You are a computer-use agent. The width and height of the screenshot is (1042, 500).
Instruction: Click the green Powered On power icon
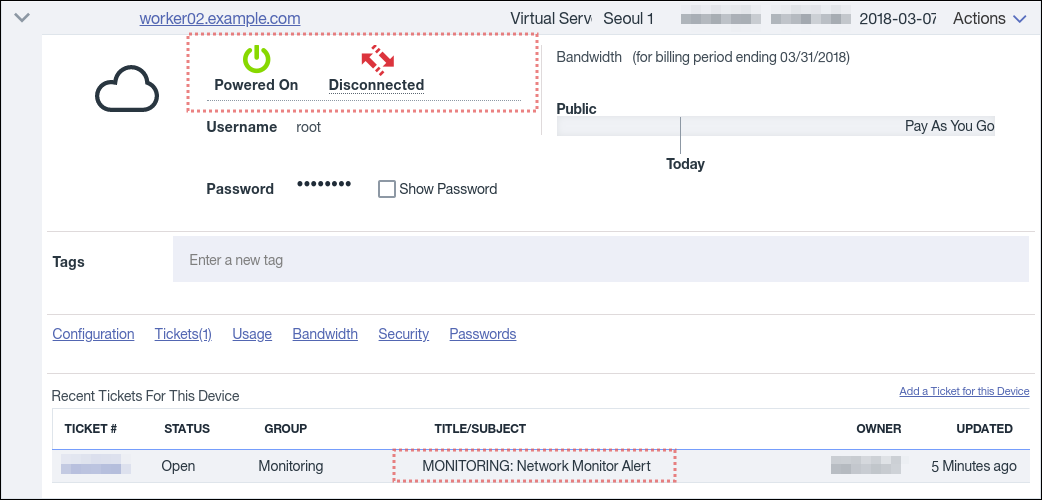coord(257,58)
